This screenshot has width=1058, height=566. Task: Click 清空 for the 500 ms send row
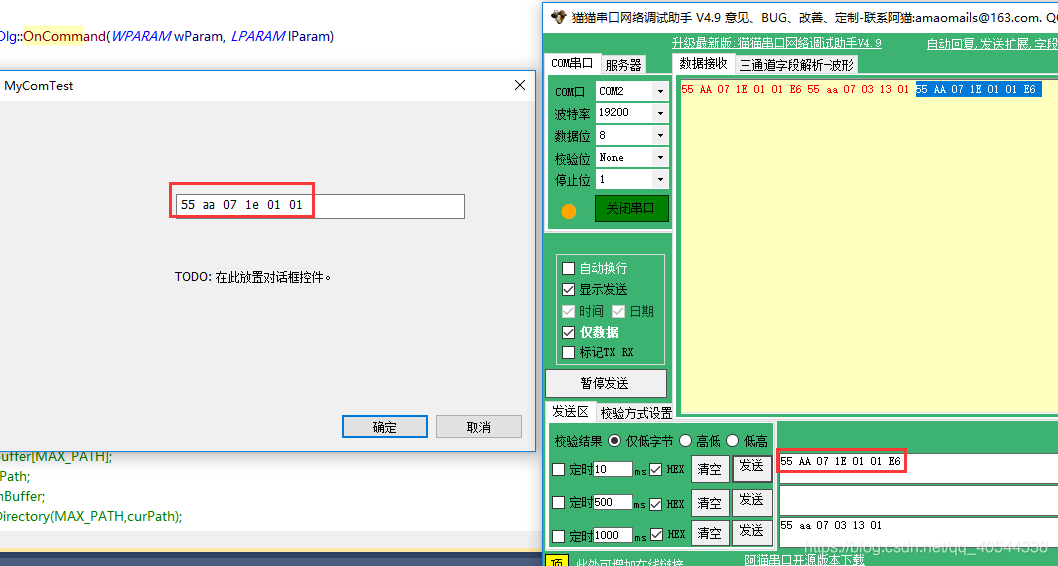coord(710,503)
